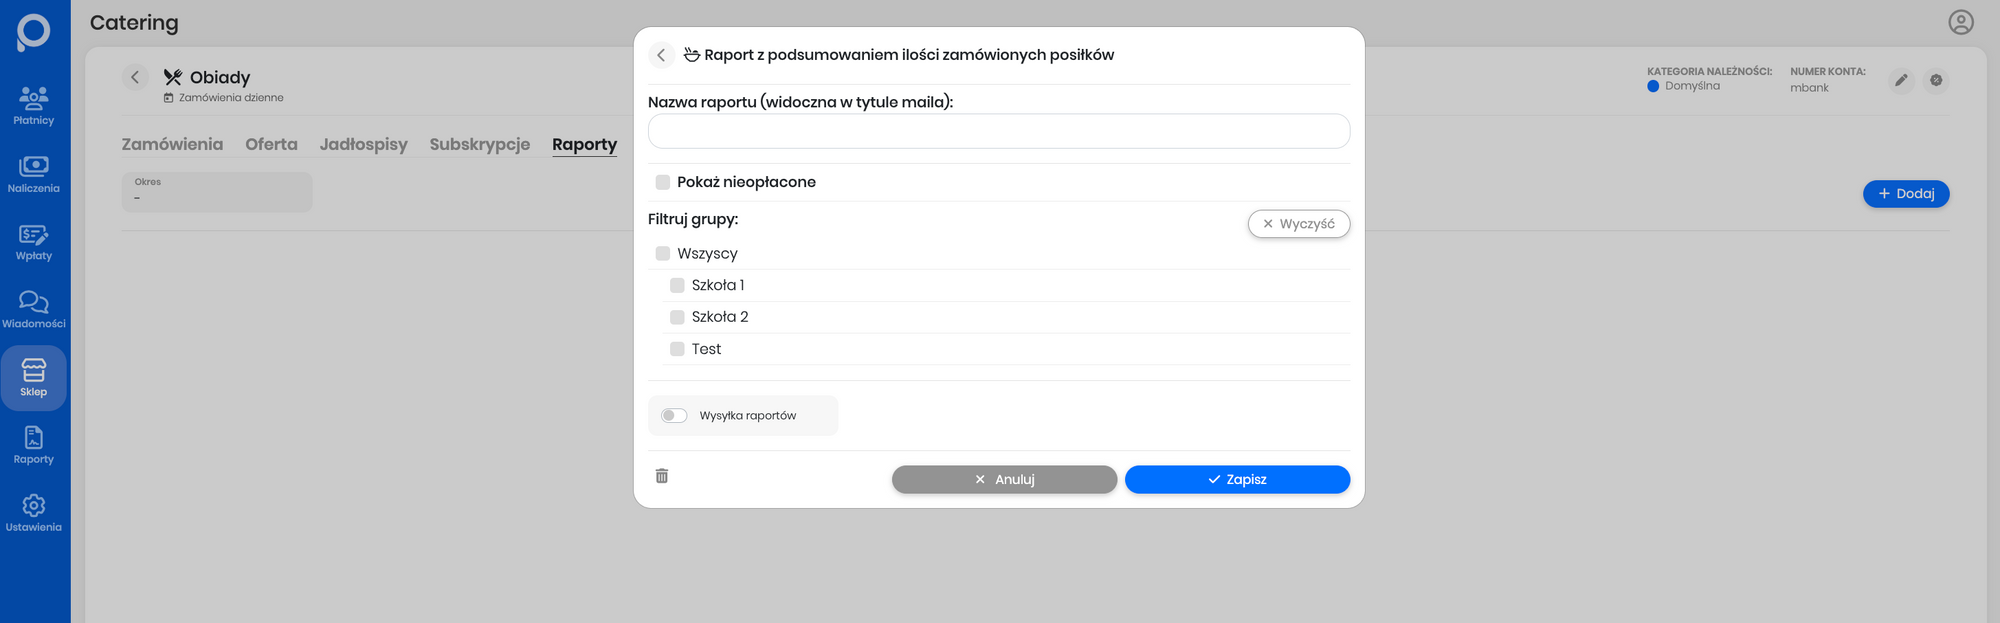This screenshot has height=623, width=2000.
Task: Enable Pokaż nieopłacone checkbox
Action: 663,182
